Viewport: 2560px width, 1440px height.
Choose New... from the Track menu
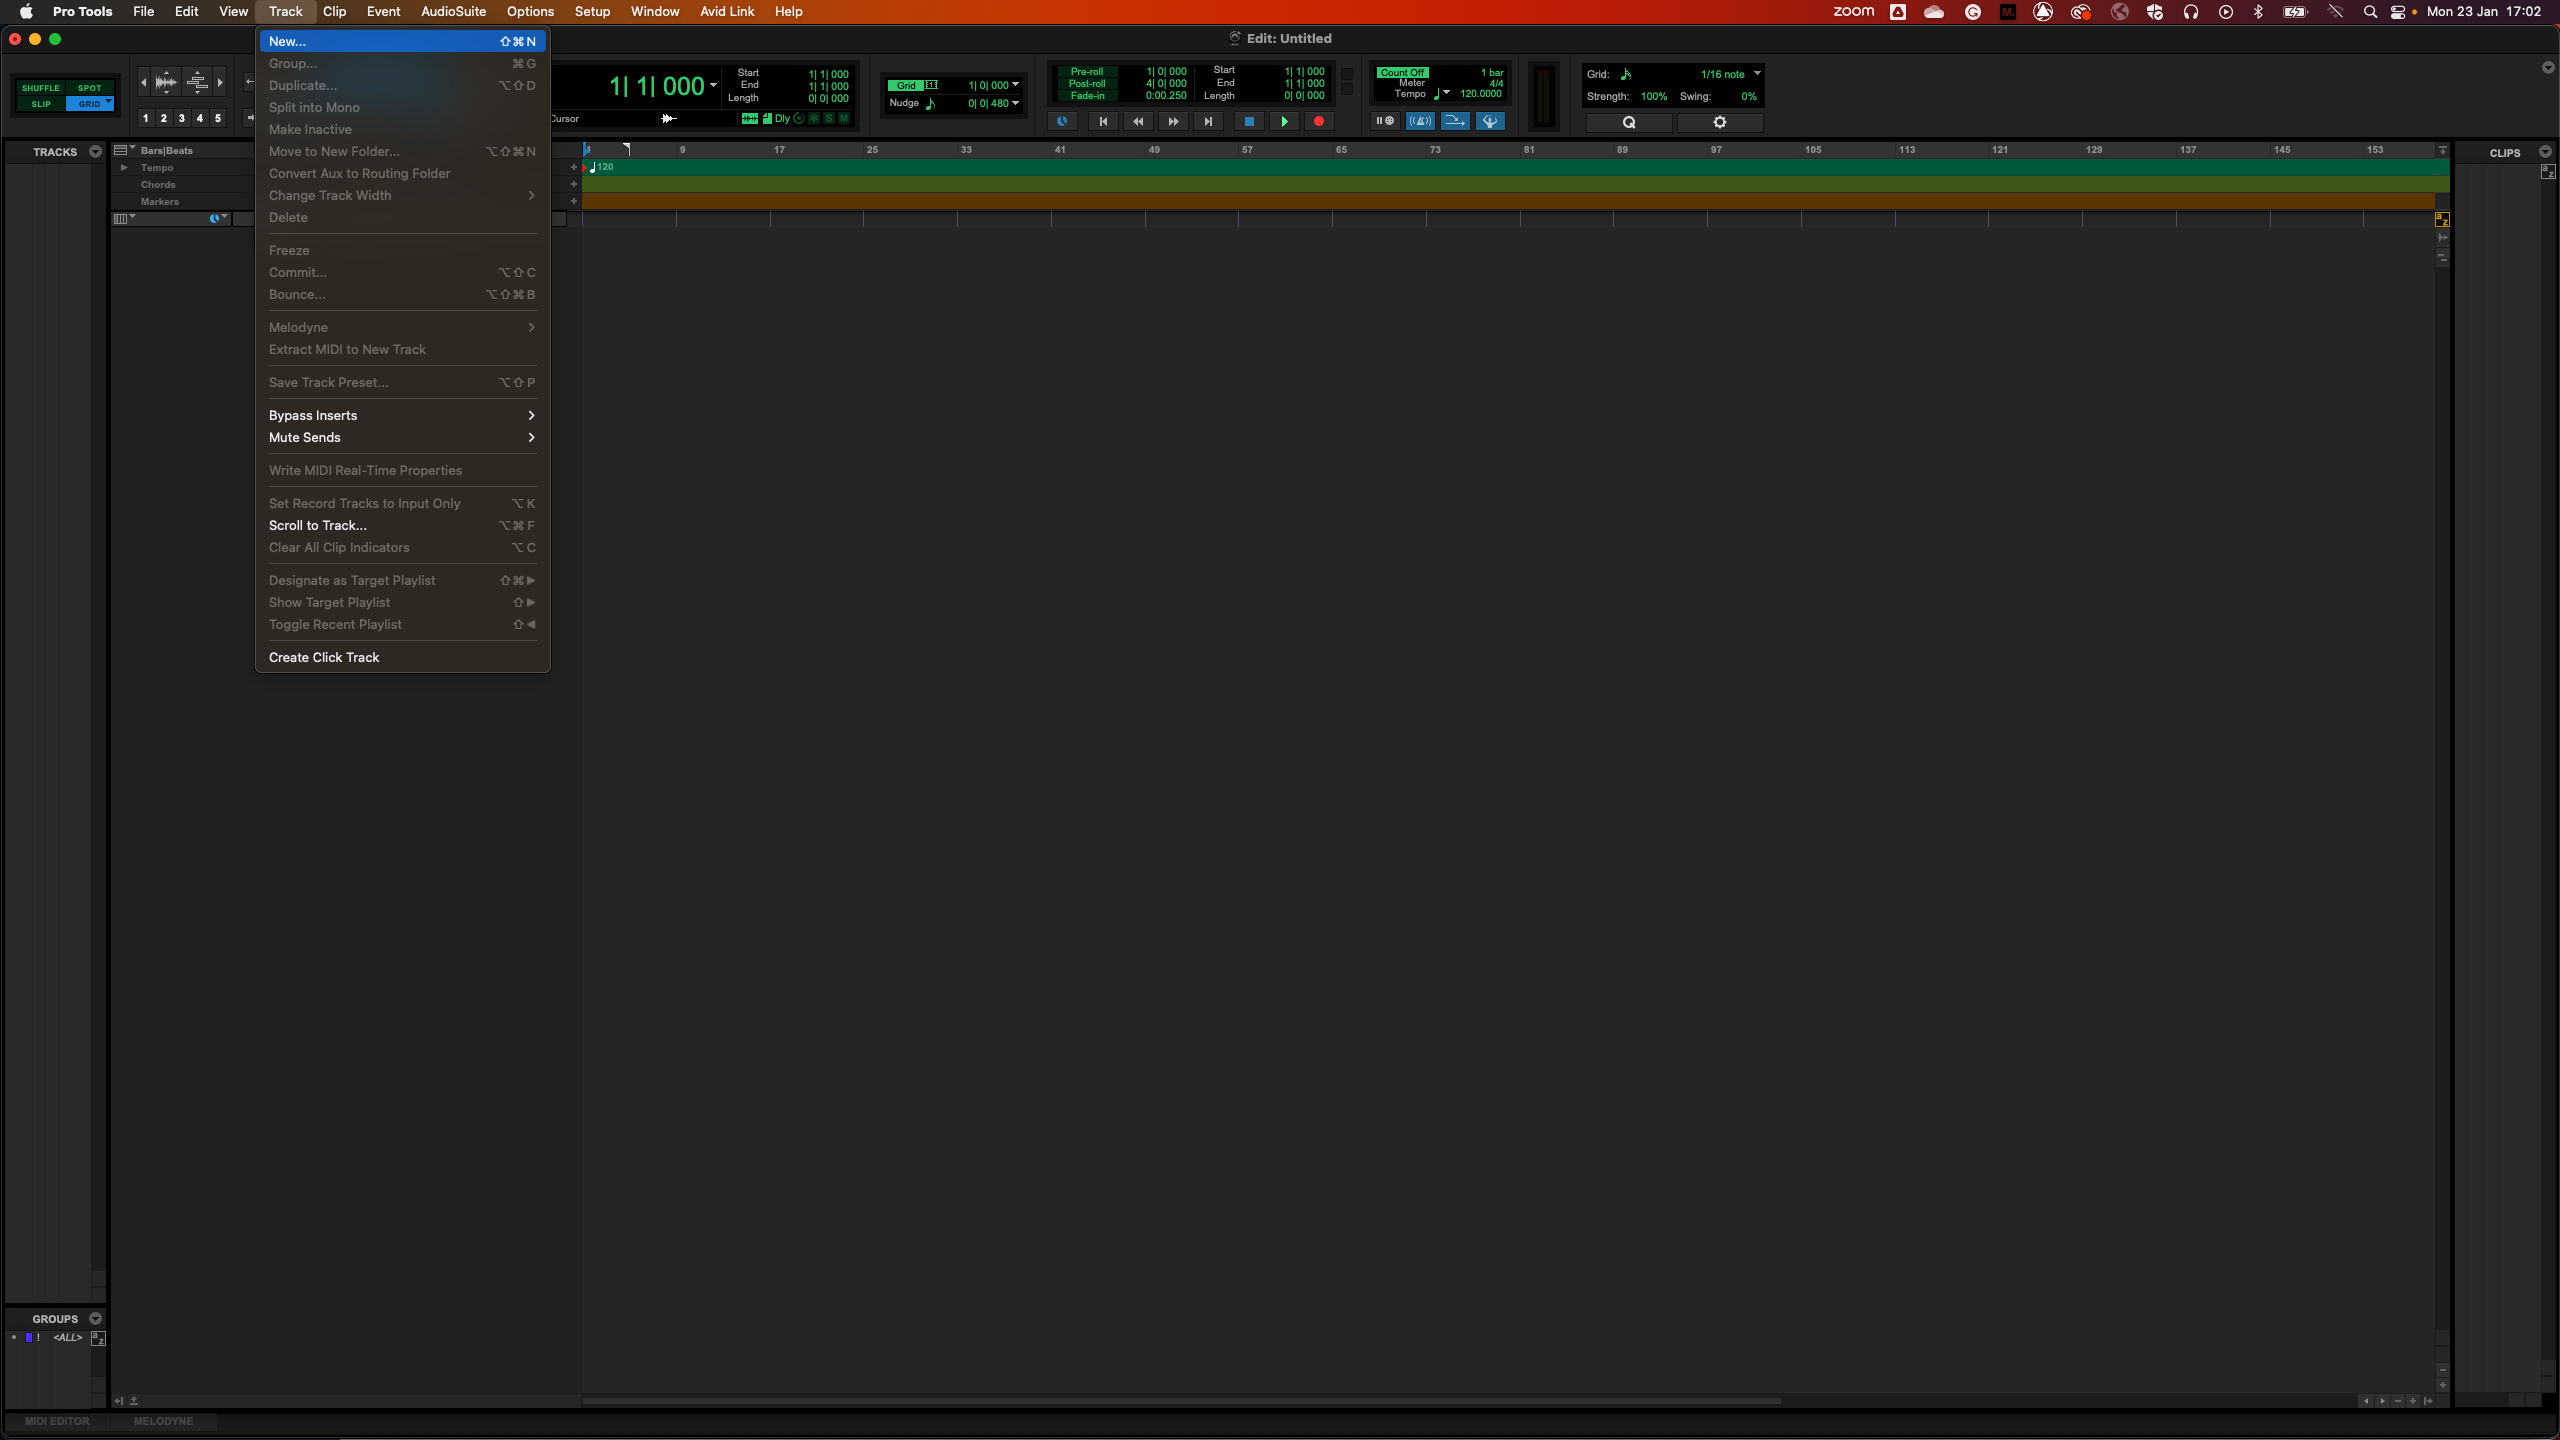pos(288,41)
